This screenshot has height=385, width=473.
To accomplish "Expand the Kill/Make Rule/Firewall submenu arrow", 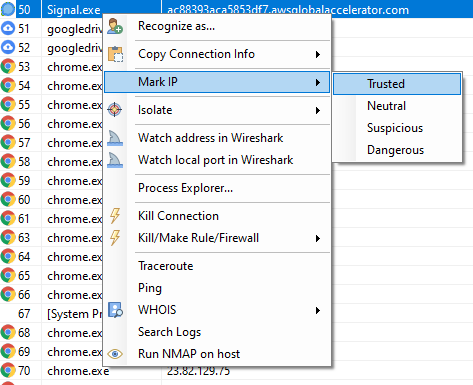I will coord(318,238).
